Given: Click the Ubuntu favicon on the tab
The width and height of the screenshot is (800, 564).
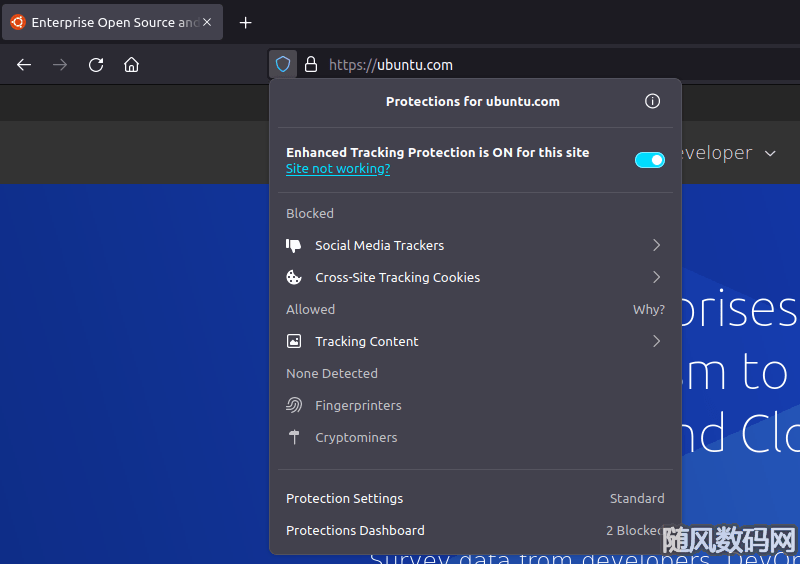Looking at the screenshot, I should click(18, 22).
